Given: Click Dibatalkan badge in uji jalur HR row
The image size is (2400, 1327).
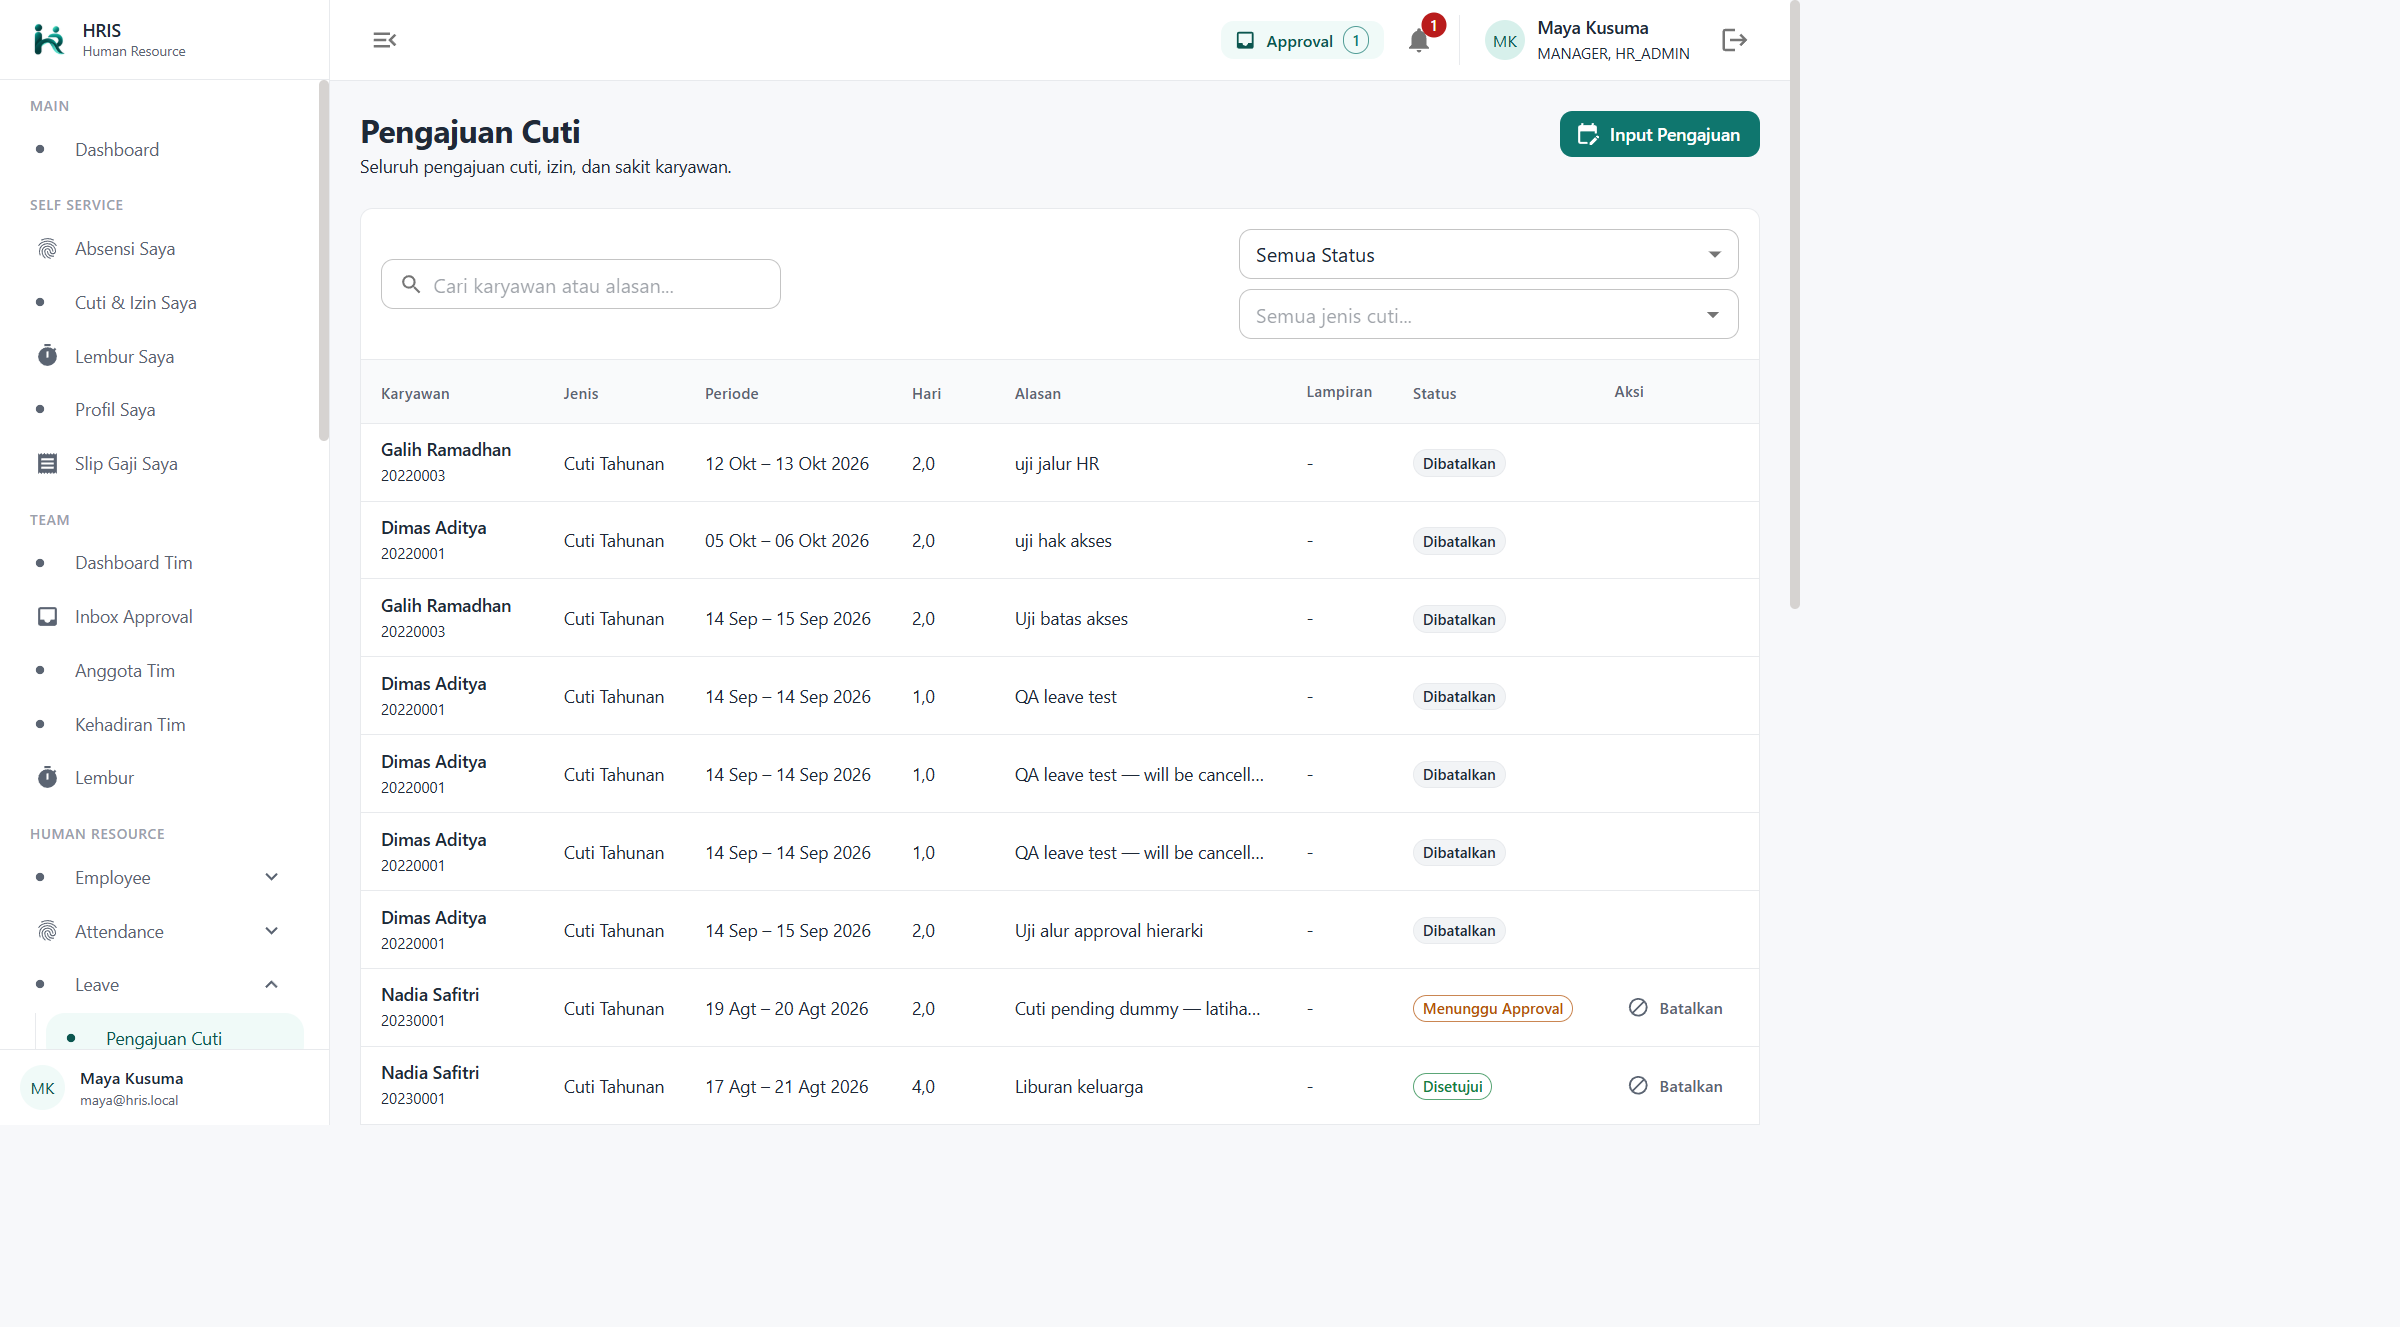Looking at the screenshot, I should coord(1459,464).
